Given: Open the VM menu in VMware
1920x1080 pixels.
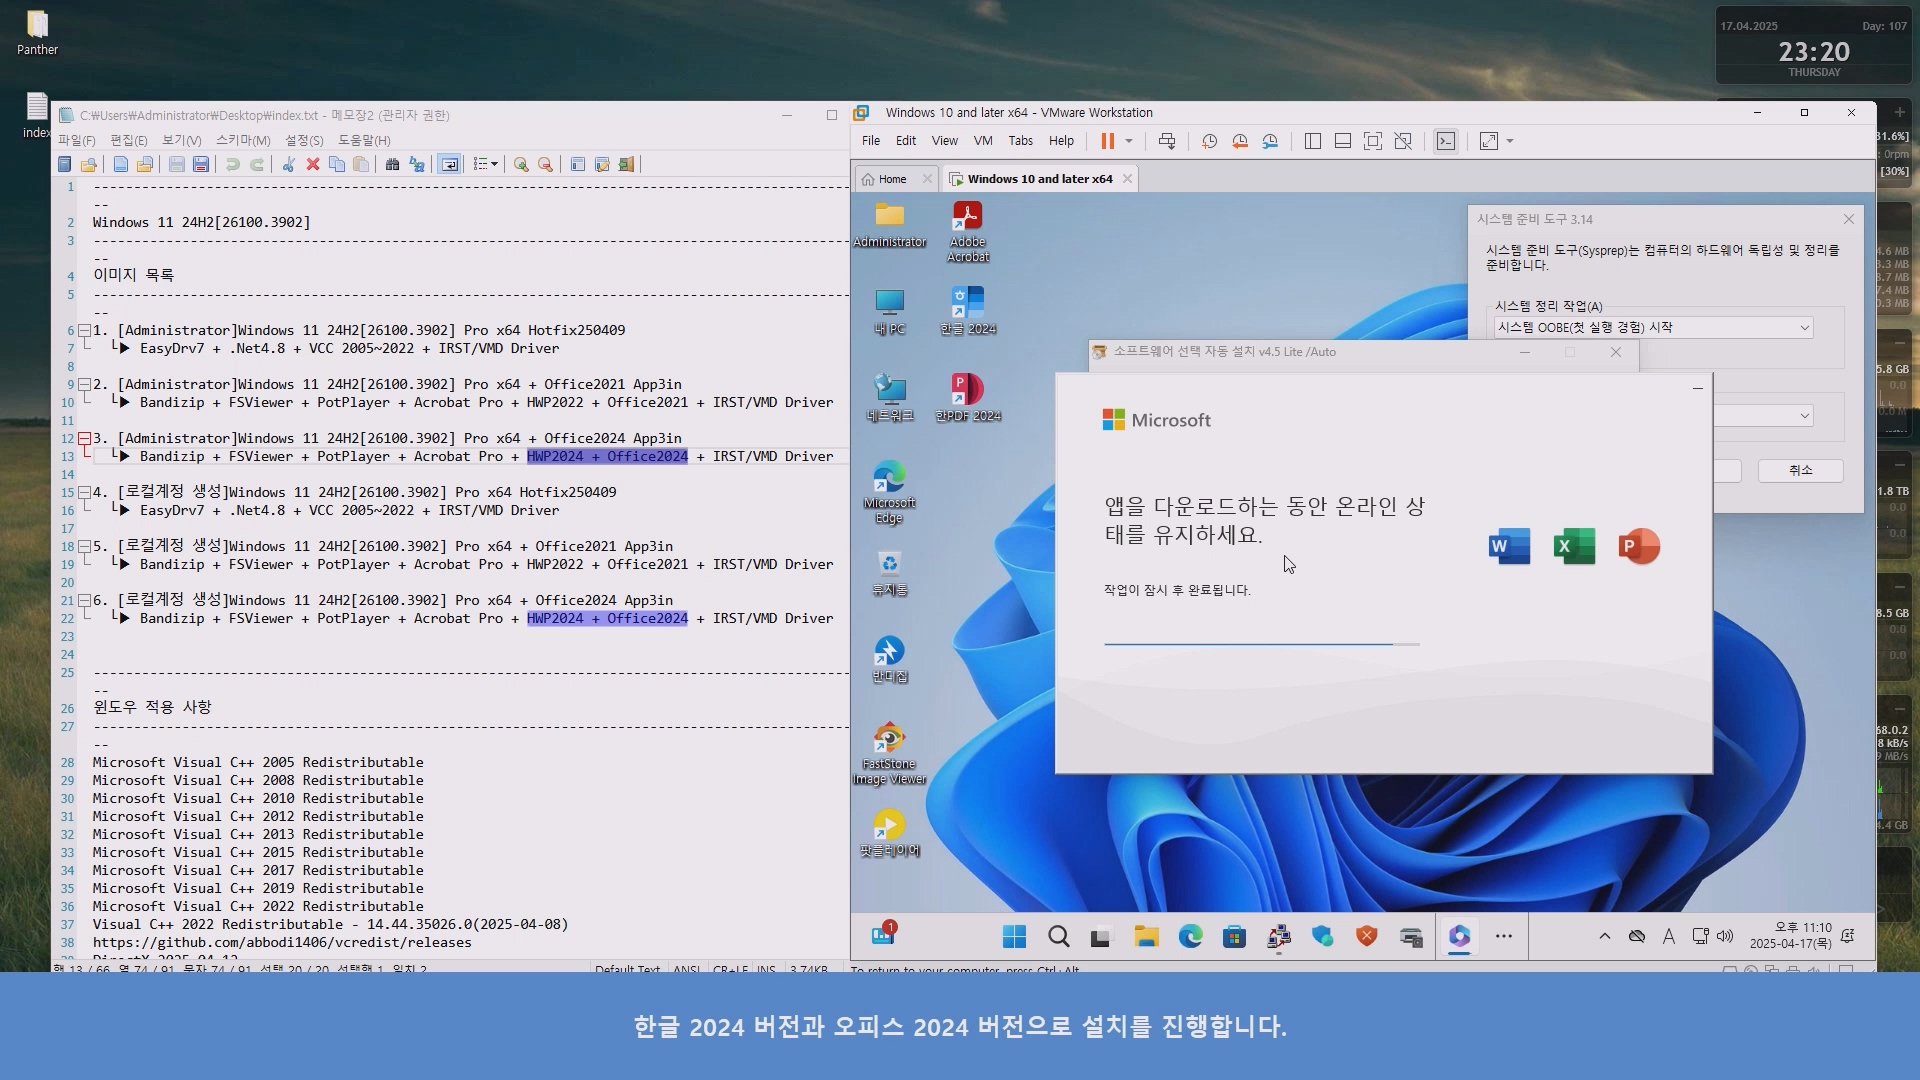Looking at the screenshot, I should (x=983, y=141).
